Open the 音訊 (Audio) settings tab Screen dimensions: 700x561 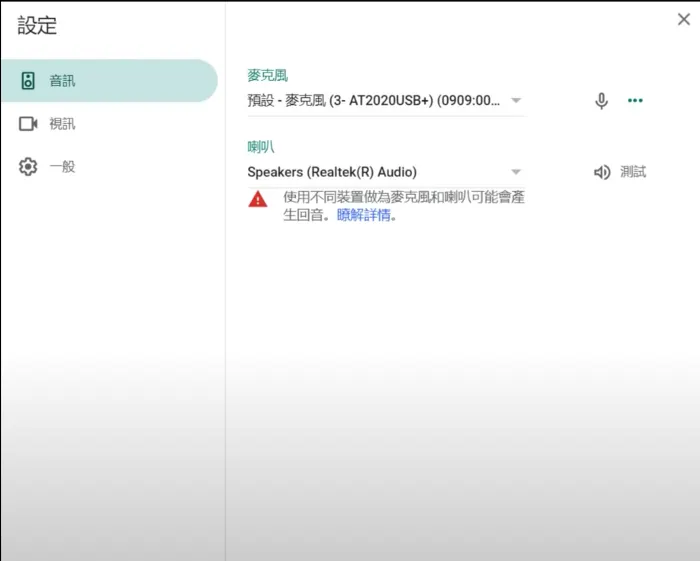109,81
